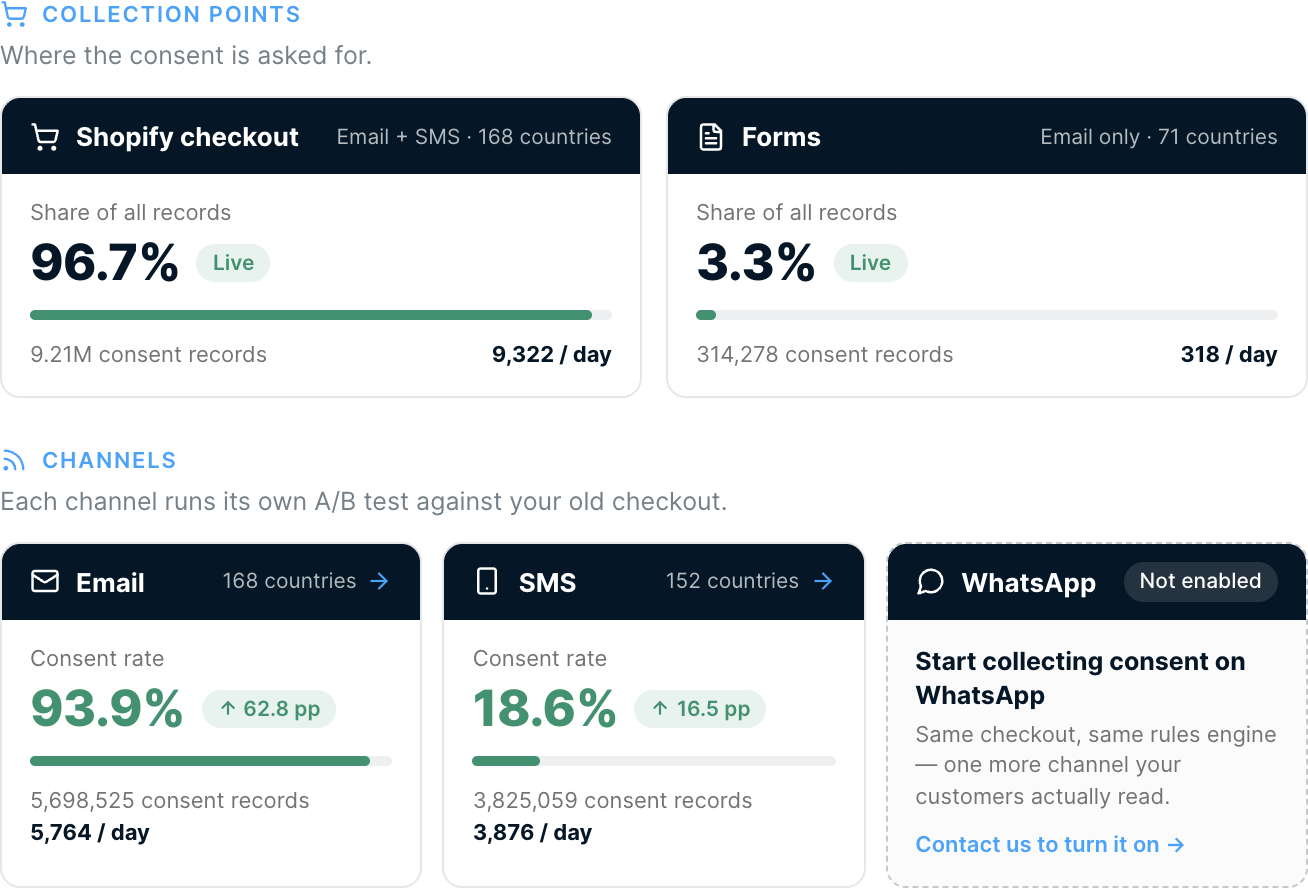Click the Forms document icon
Image resolution: width=1308 pixels, height=888 pixels.
click(710, 137)
